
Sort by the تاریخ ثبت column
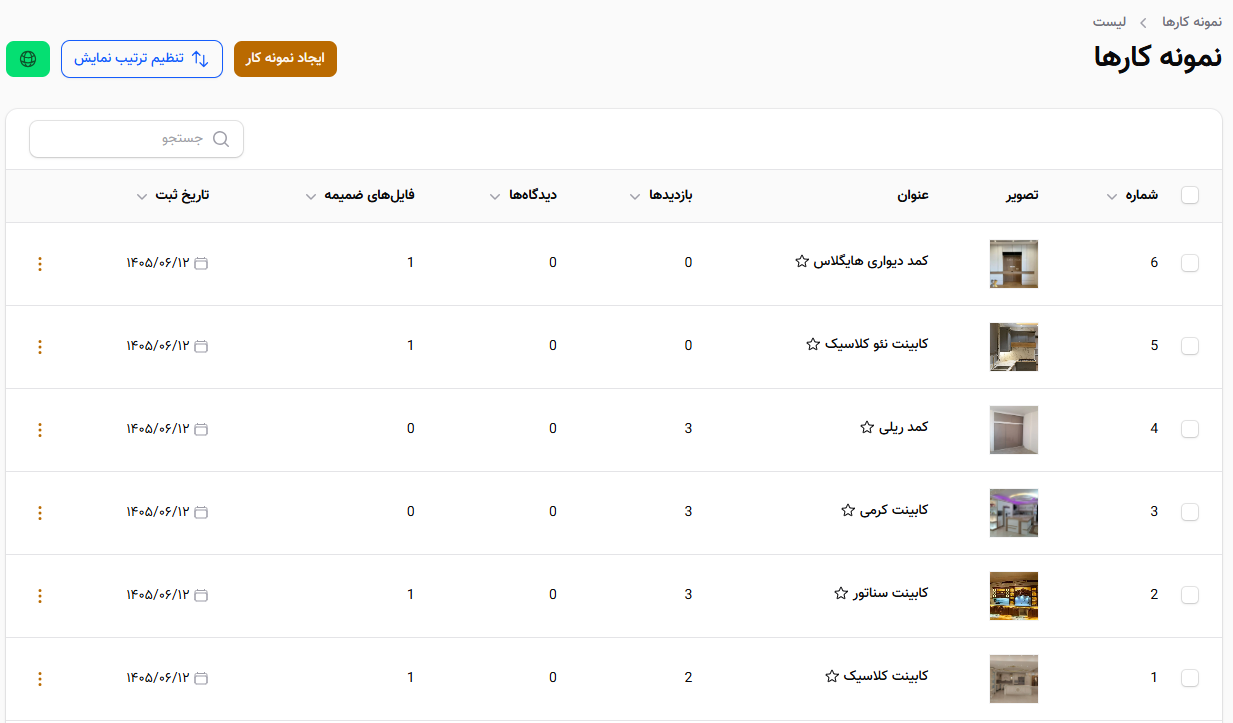173,195
